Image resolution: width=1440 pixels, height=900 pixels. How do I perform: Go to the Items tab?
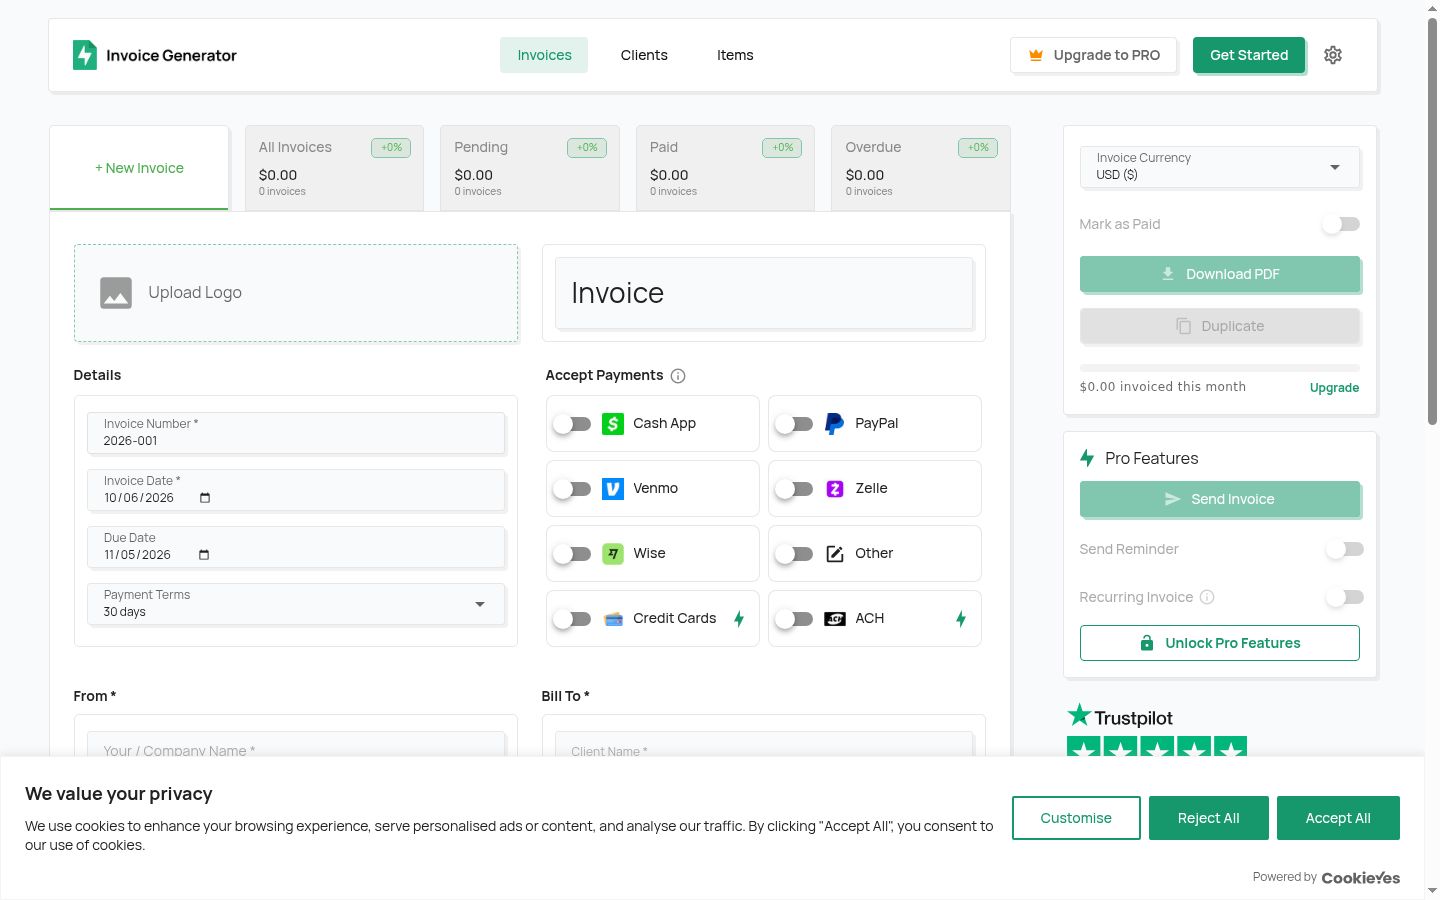(735, 55)
